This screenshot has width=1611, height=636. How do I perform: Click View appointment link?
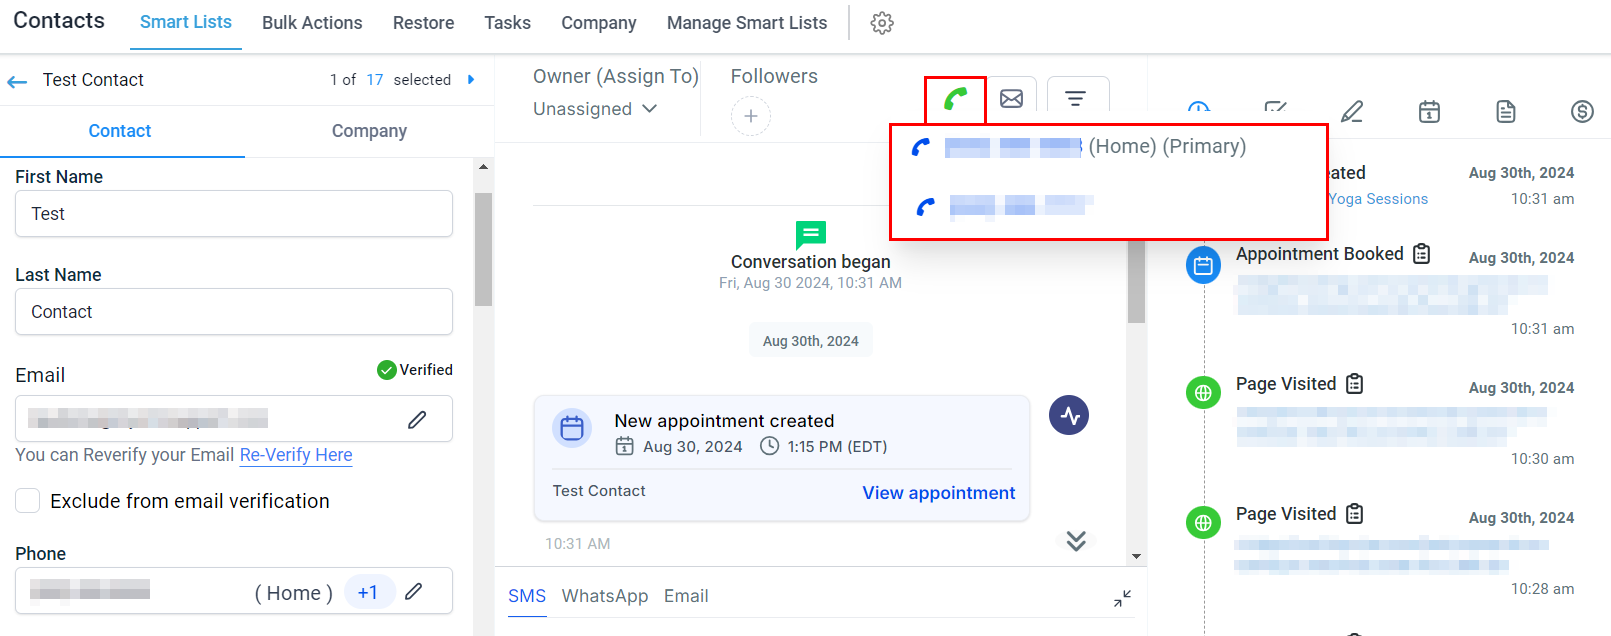pyautogui.click(x=938, y=493)
